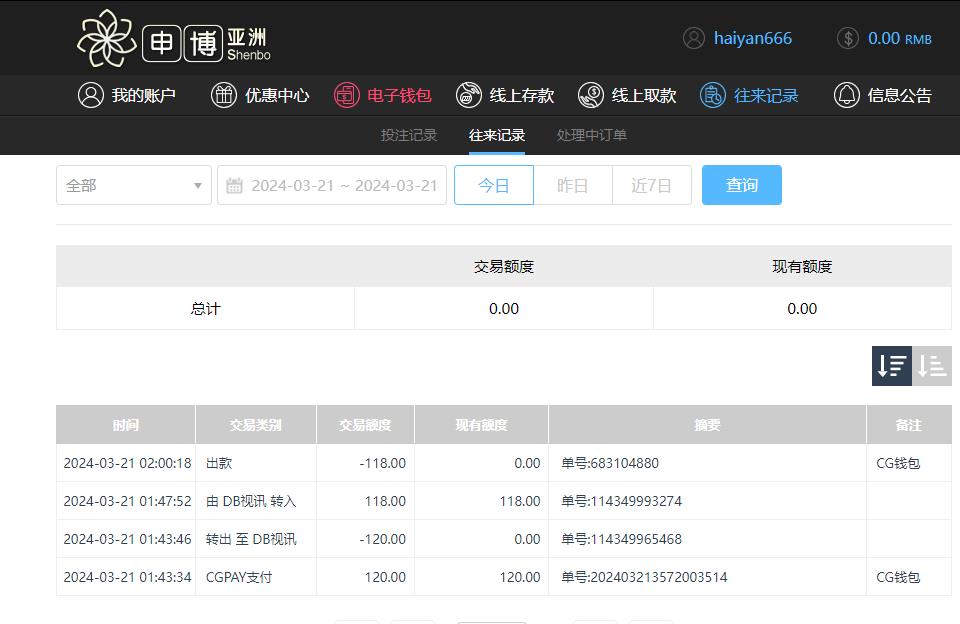This screenshot has height=624, width=960.
Task: Click the 查询 search button
Action: [x=741, y=185]
